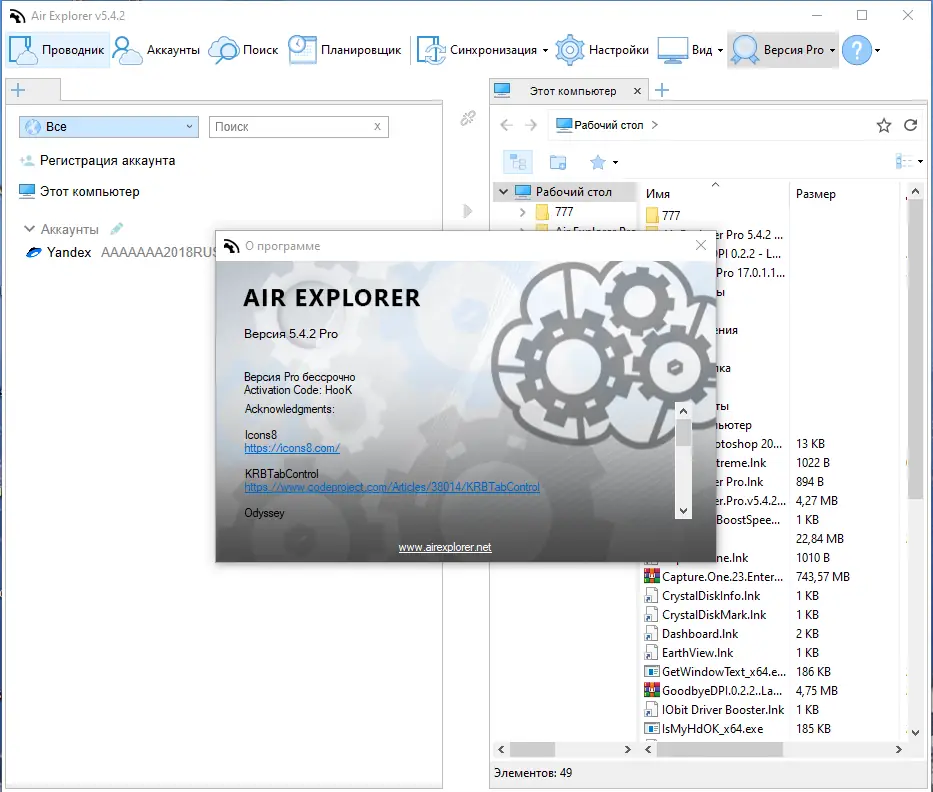Image resolution: width=933 pixels, height=792 pixels.
Task: Click the new folder icon above file list
Action: click(558, 161)
